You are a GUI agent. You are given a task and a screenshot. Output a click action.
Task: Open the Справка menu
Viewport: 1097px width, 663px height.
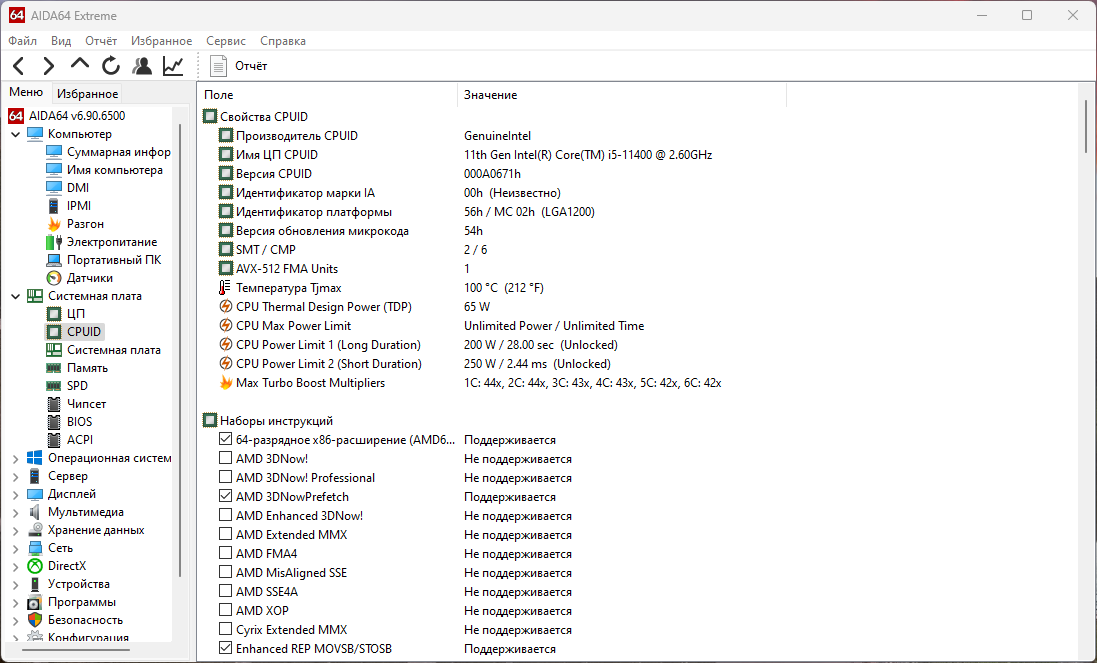click(283, 41)
